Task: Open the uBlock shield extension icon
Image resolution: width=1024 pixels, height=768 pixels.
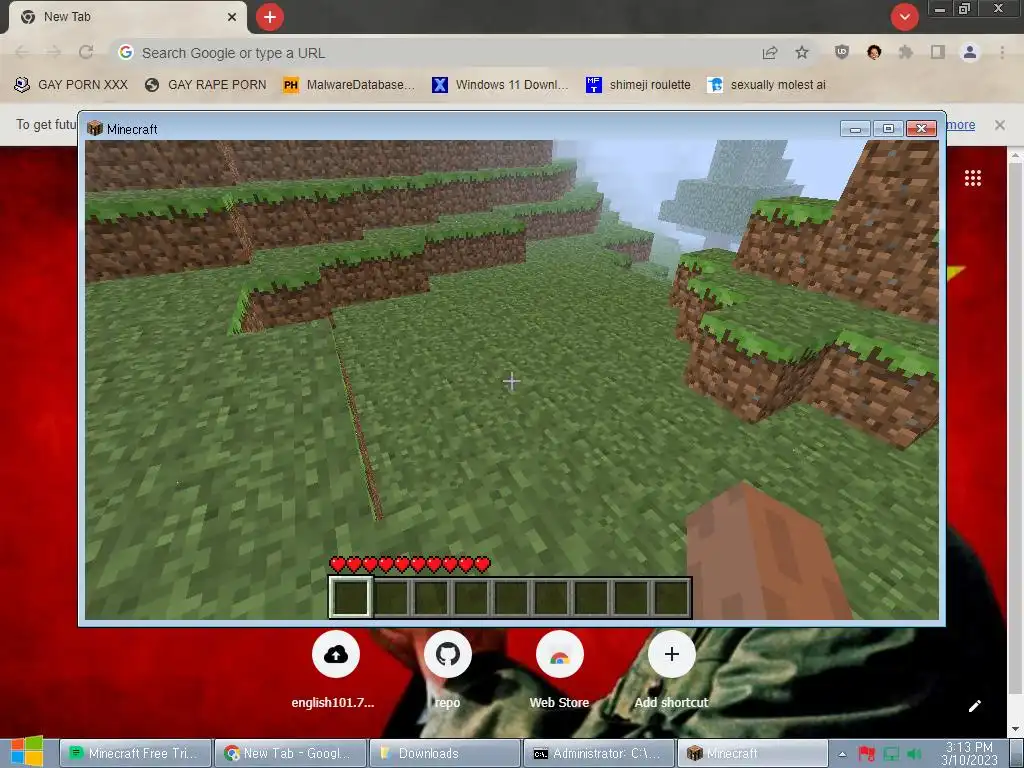Action: pyautogui.click(x=842, y=52)
